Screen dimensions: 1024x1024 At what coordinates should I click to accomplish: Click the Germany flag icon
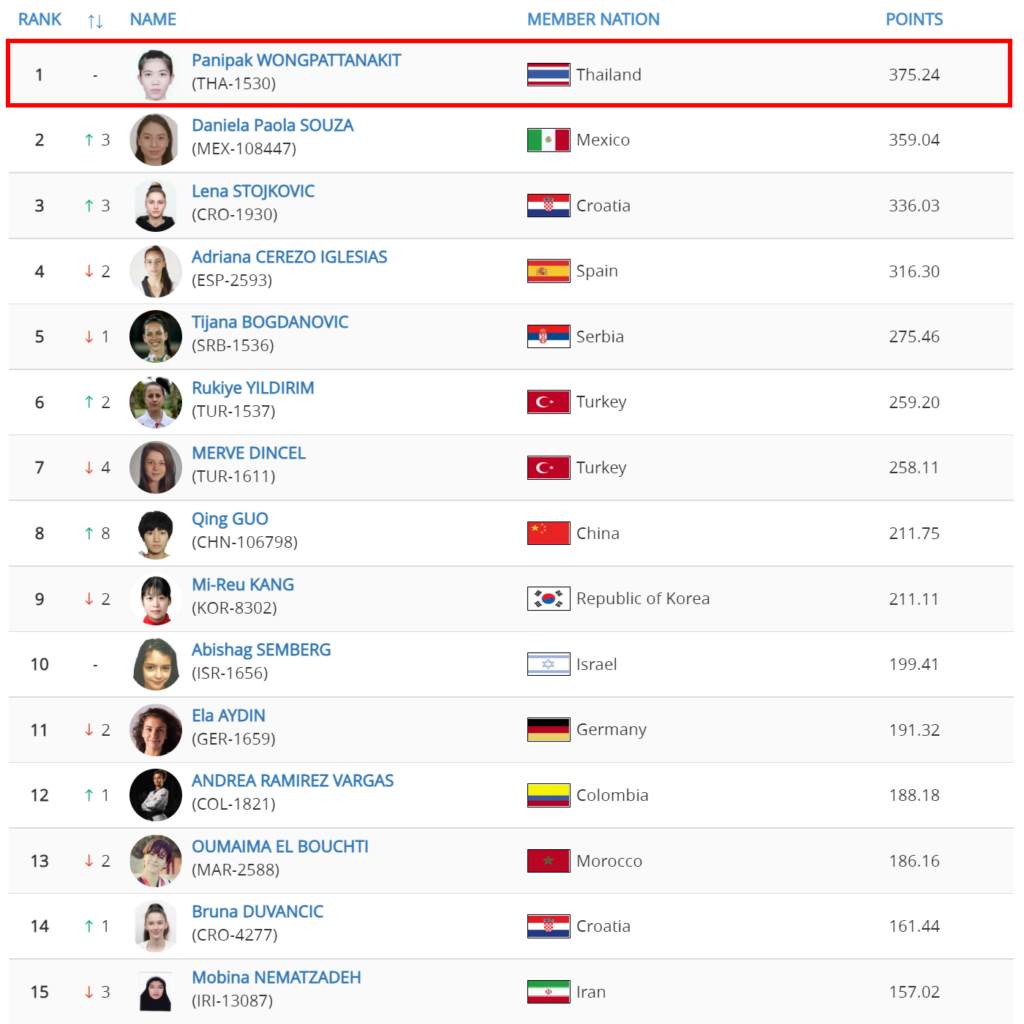(x=549, y=729)
